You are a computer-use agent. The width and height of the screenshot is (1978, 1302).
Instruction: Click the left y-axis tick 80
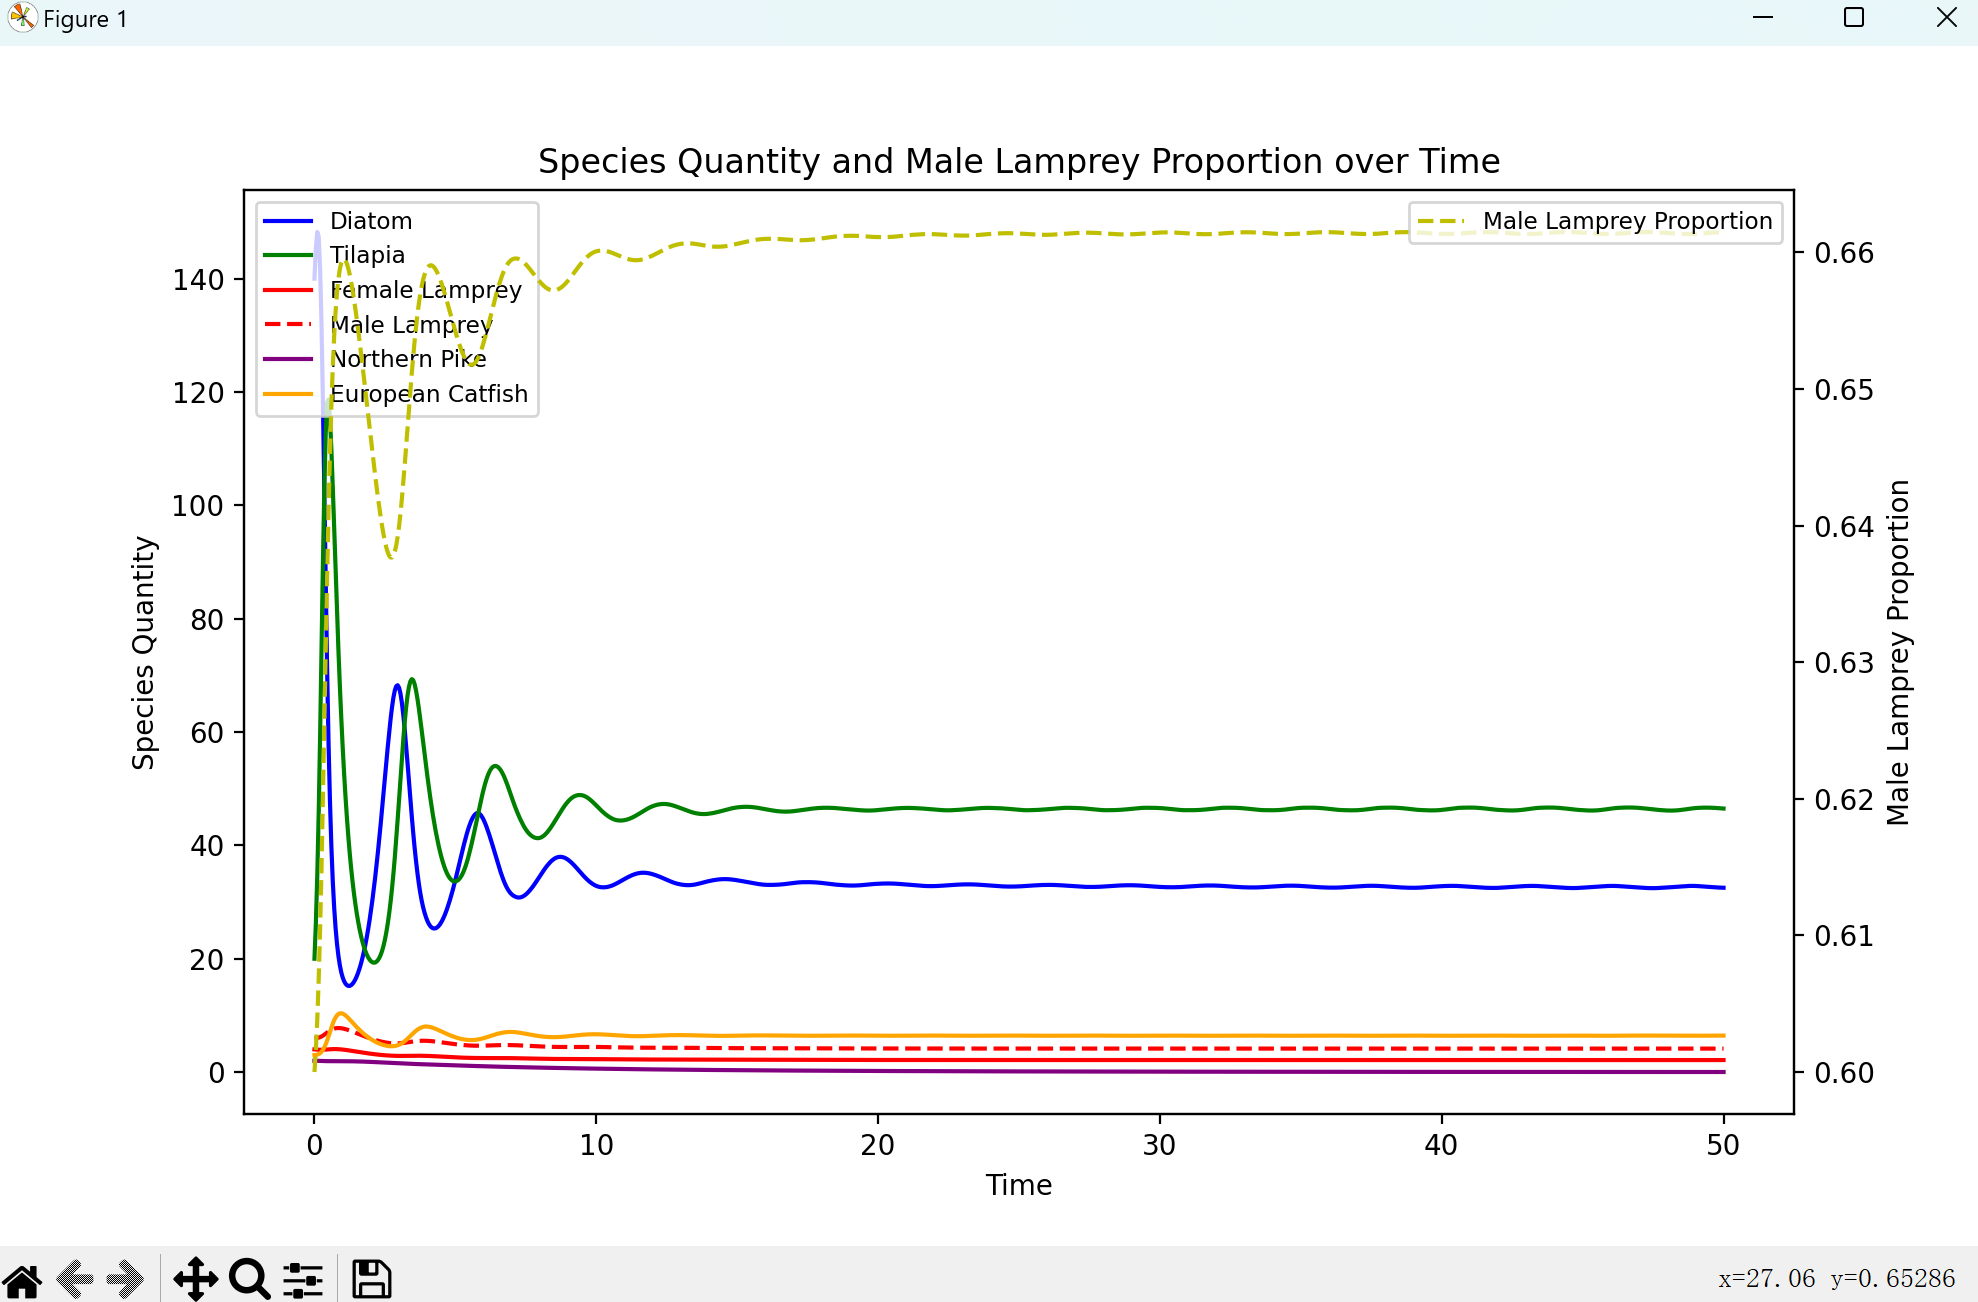(x=207, y=620)
